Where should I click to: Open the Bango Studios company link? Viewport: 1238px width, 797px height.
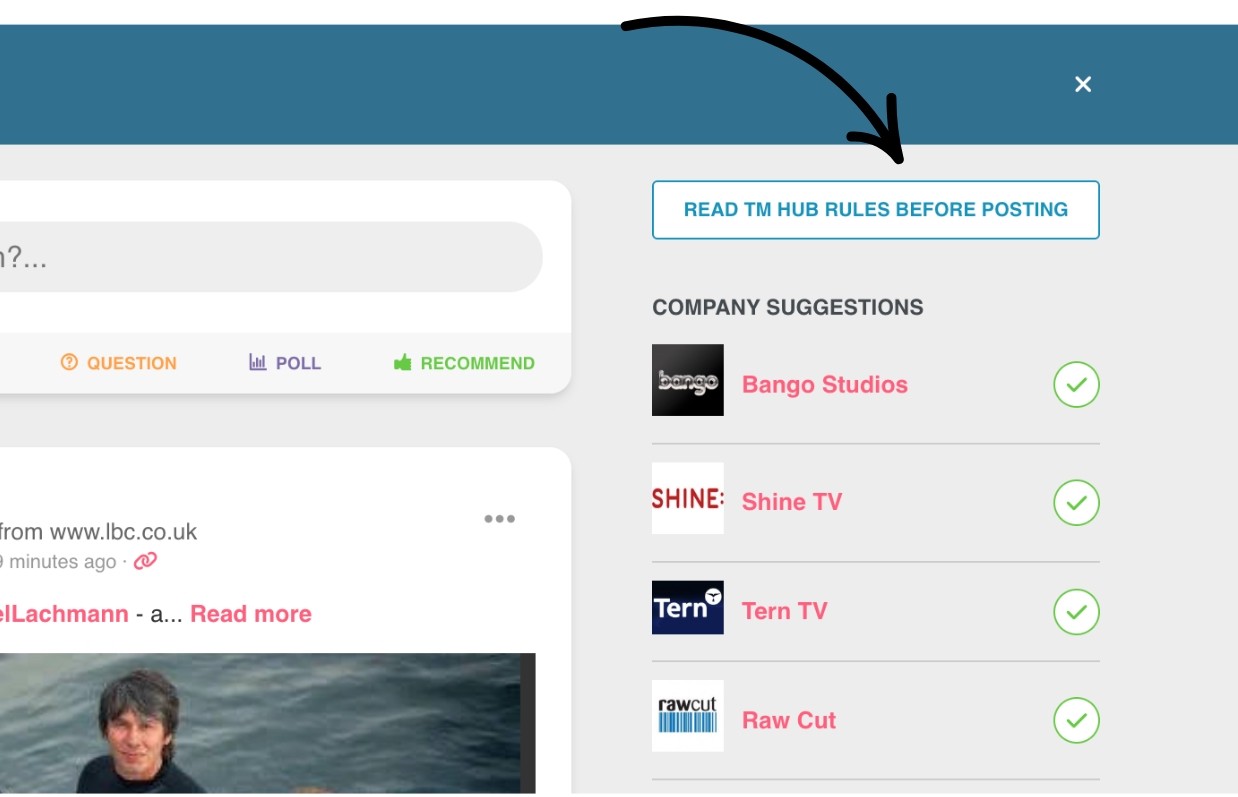point(825,385)
